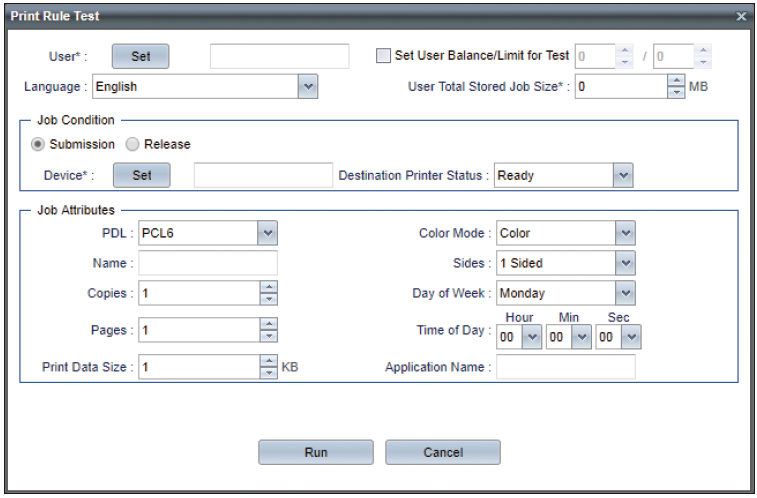Image resolution: width=757 pixels, height=498 pixels.
Task: Select the Release radio button
Action: coord(132,144)
